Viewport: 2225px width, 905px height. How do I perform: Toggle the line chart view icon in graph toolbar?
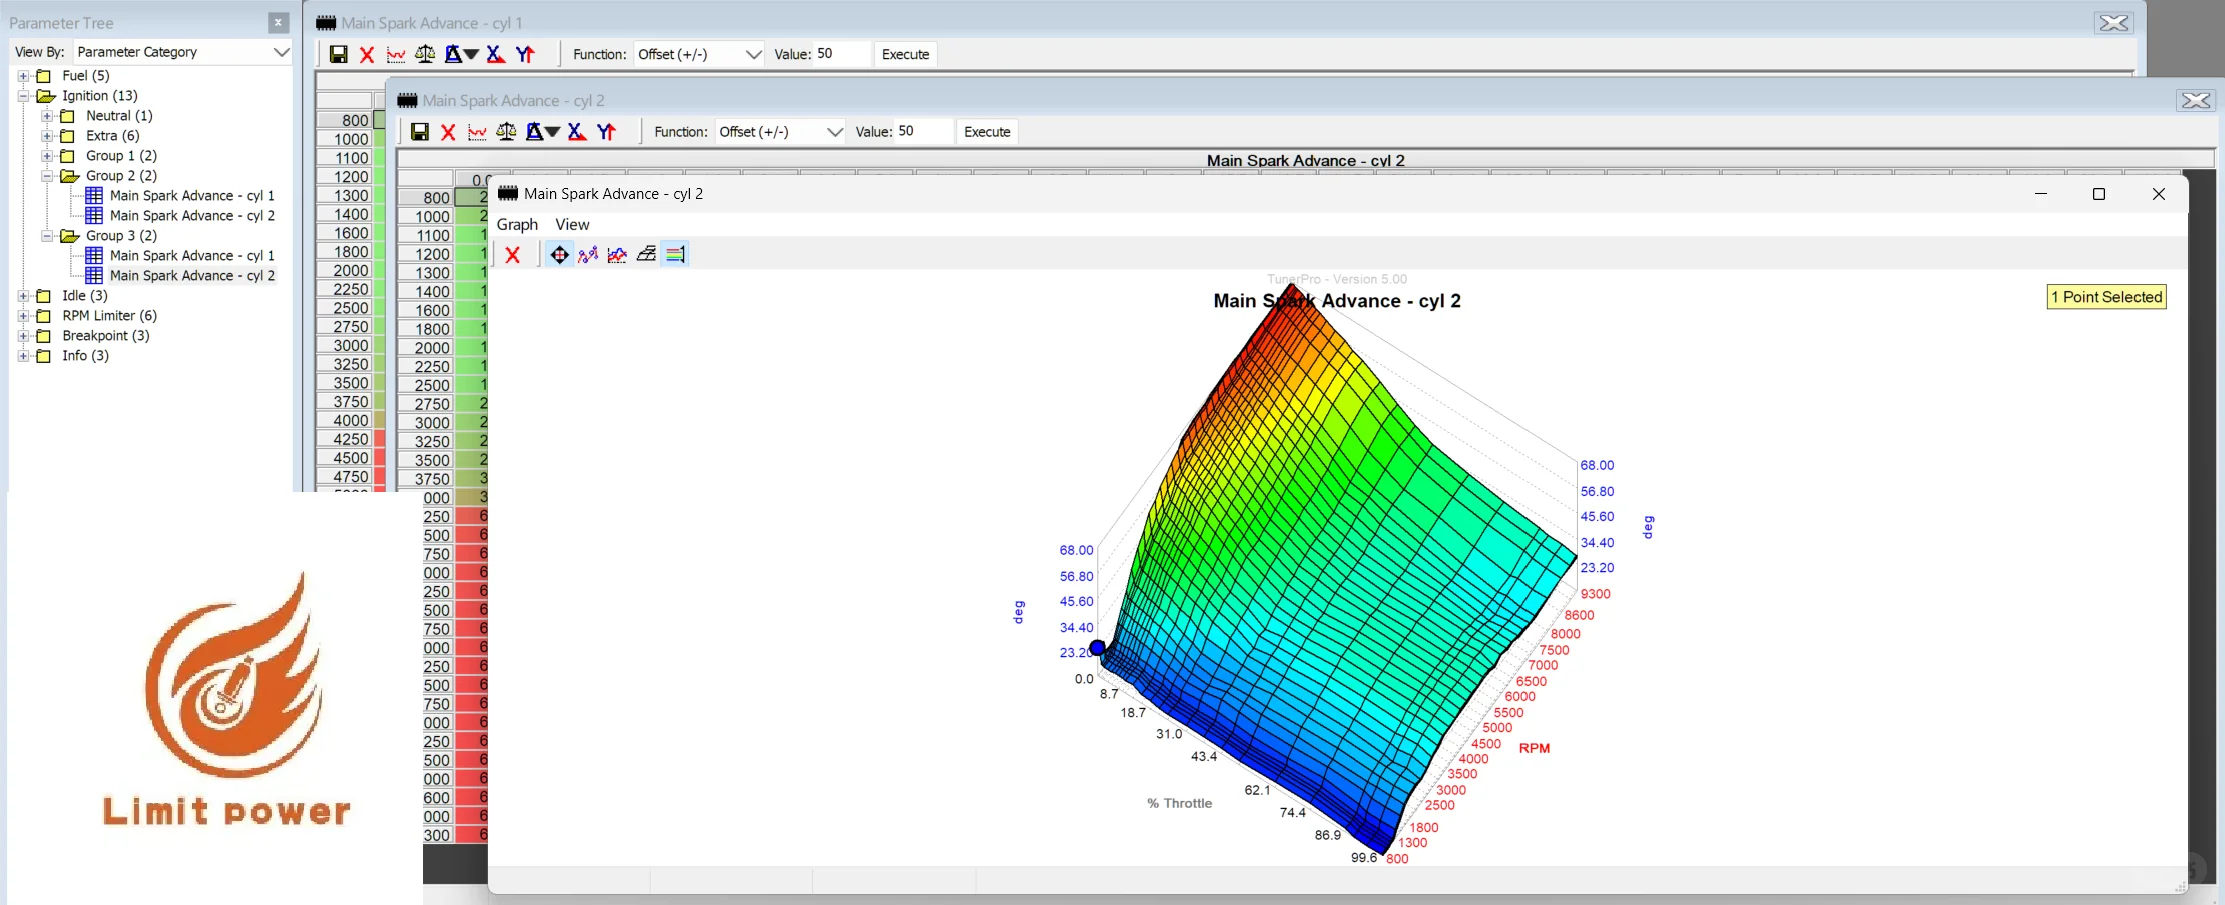pyautogui.click(x=617, y=255)
